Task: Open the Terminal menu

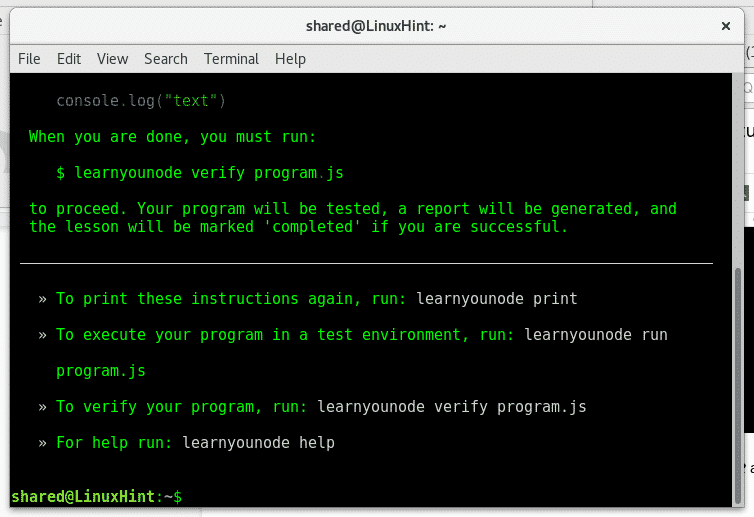Action: click(x=231, y=59)
